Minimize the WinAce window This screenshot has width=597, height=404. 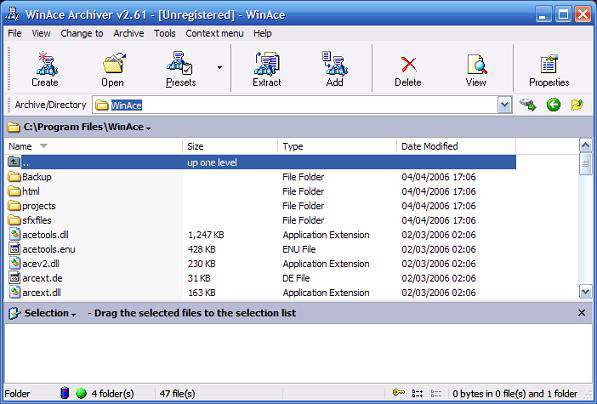pyautogui.click(x=544, y=14)
